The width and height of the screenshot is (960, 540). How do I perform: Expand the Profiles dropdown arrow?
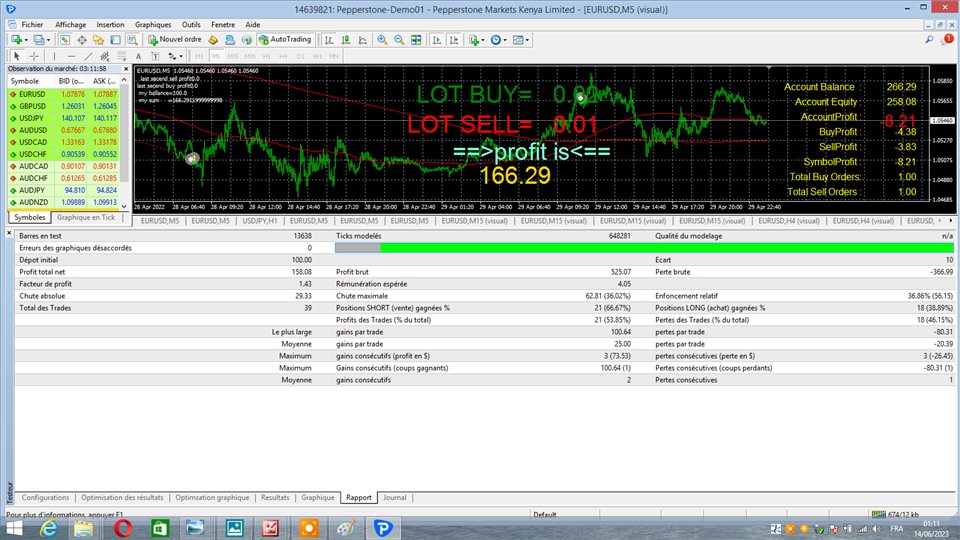48,40
